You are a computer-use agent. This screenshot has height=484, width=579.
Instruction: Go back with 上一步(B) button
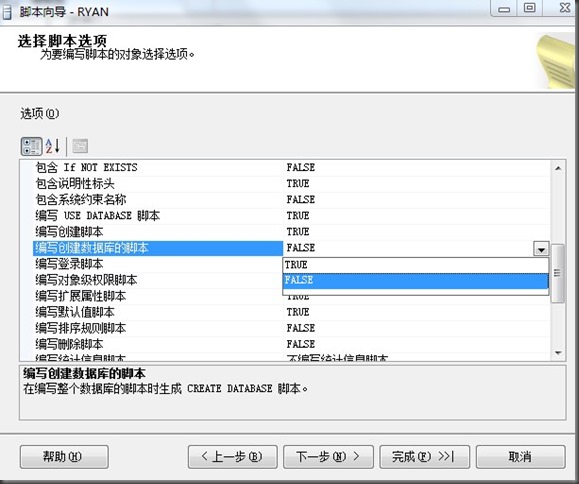tap(233, 457)
